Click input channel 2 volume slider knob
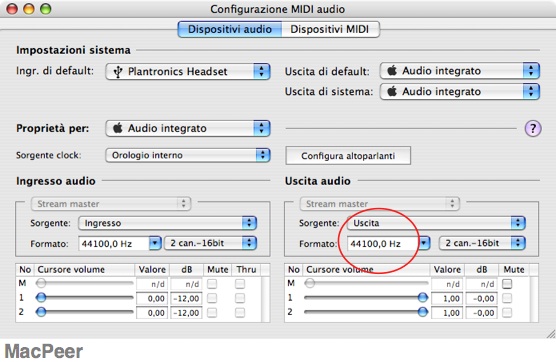 pos(41,312)
